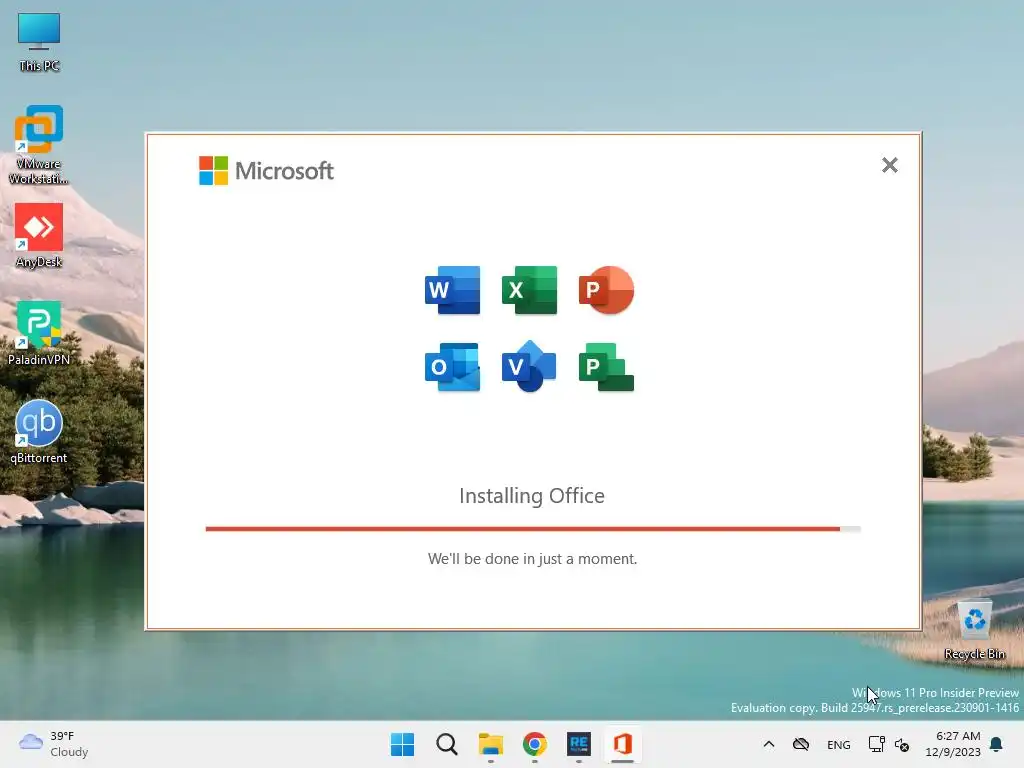This screenshot has width=1024, height=768.
Task: Click the Visio icon in the installer
Action: [529, 366]
